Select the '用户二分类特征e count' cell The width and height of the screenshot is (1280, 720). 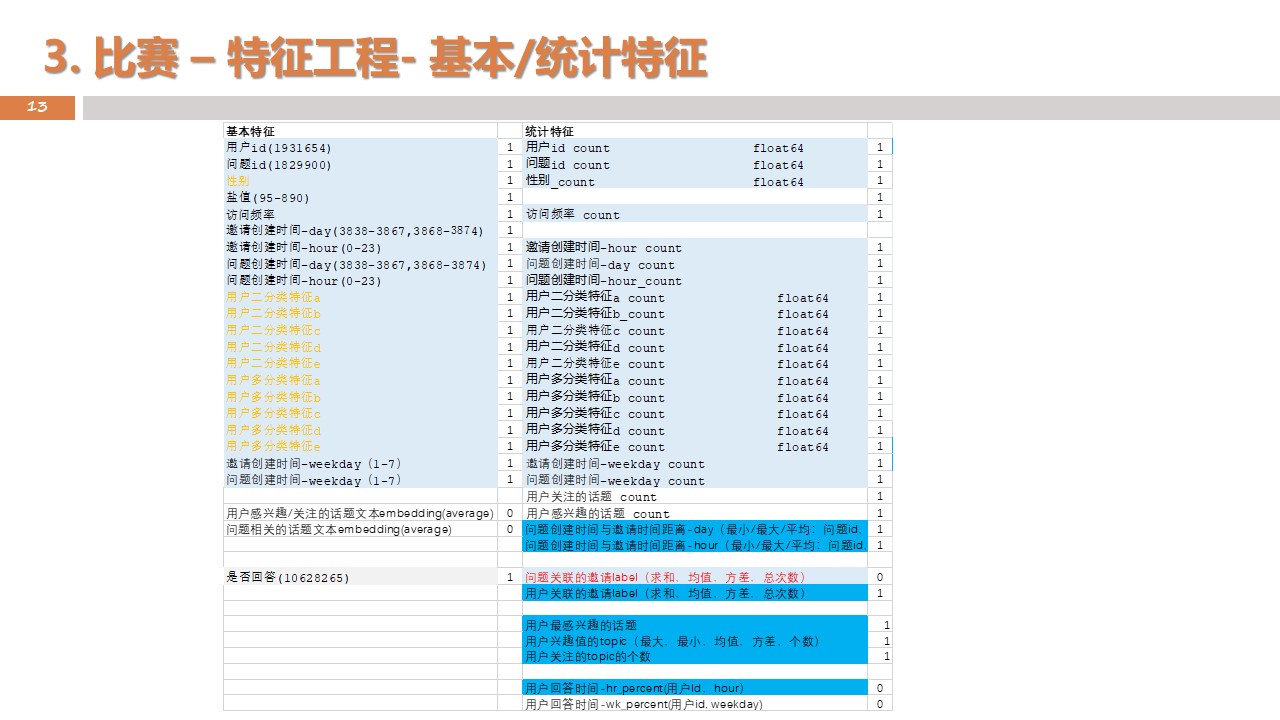click(x=695, y=363)
